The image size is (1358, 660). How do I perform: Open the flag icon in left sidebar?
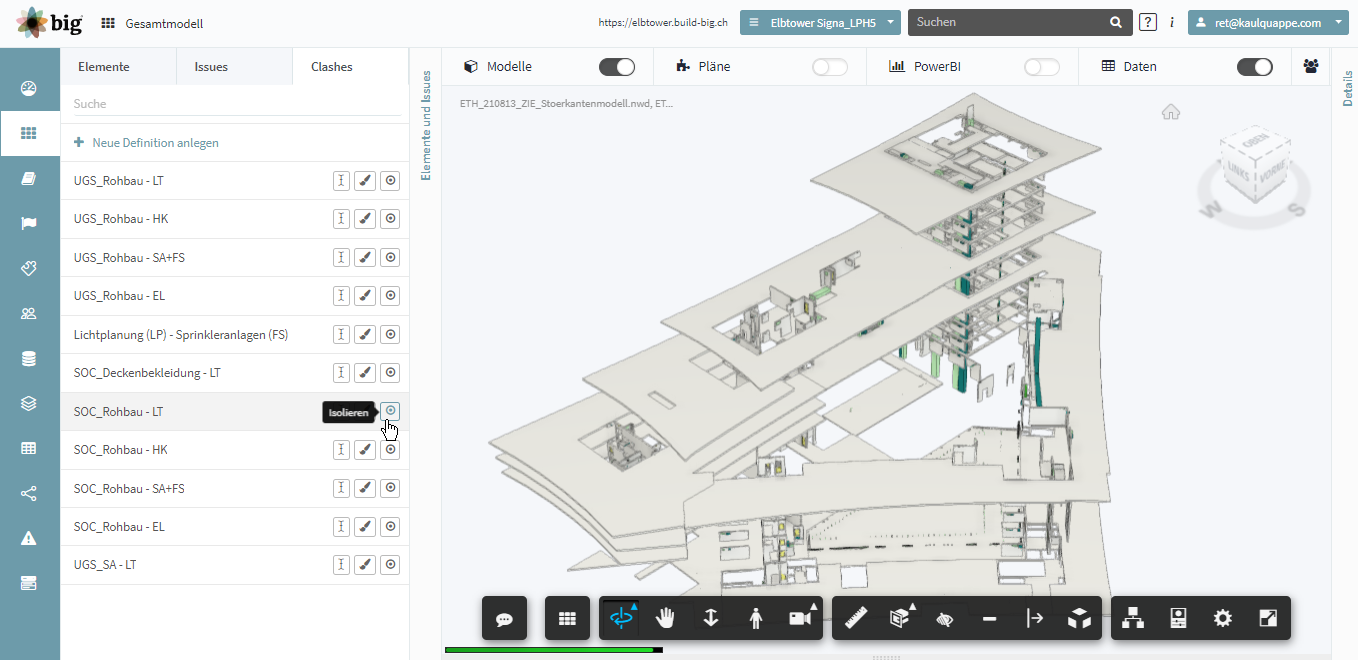click(x=29, y=223)
